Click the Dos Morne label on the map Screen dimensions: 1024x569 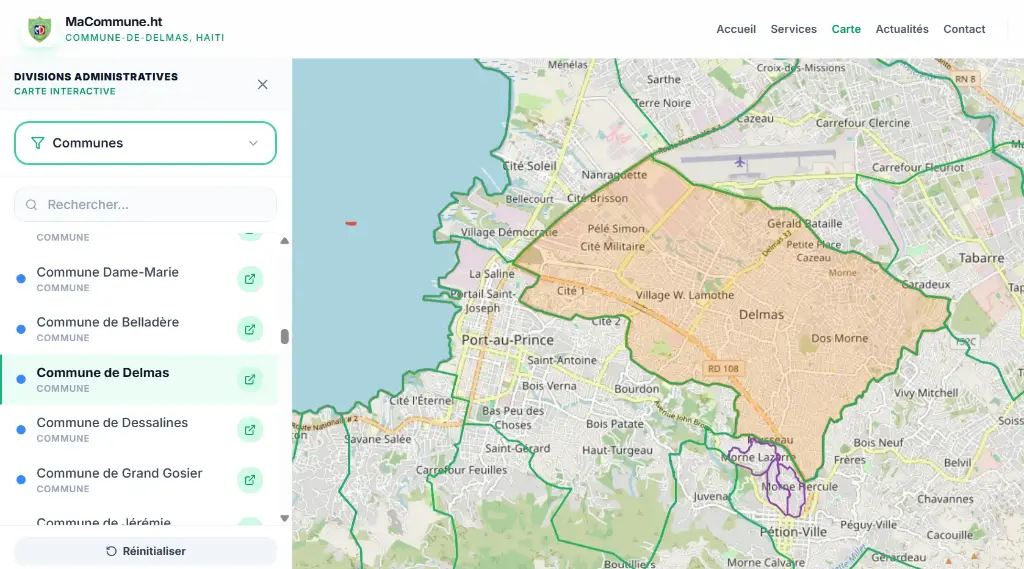[x=839, y=338]
